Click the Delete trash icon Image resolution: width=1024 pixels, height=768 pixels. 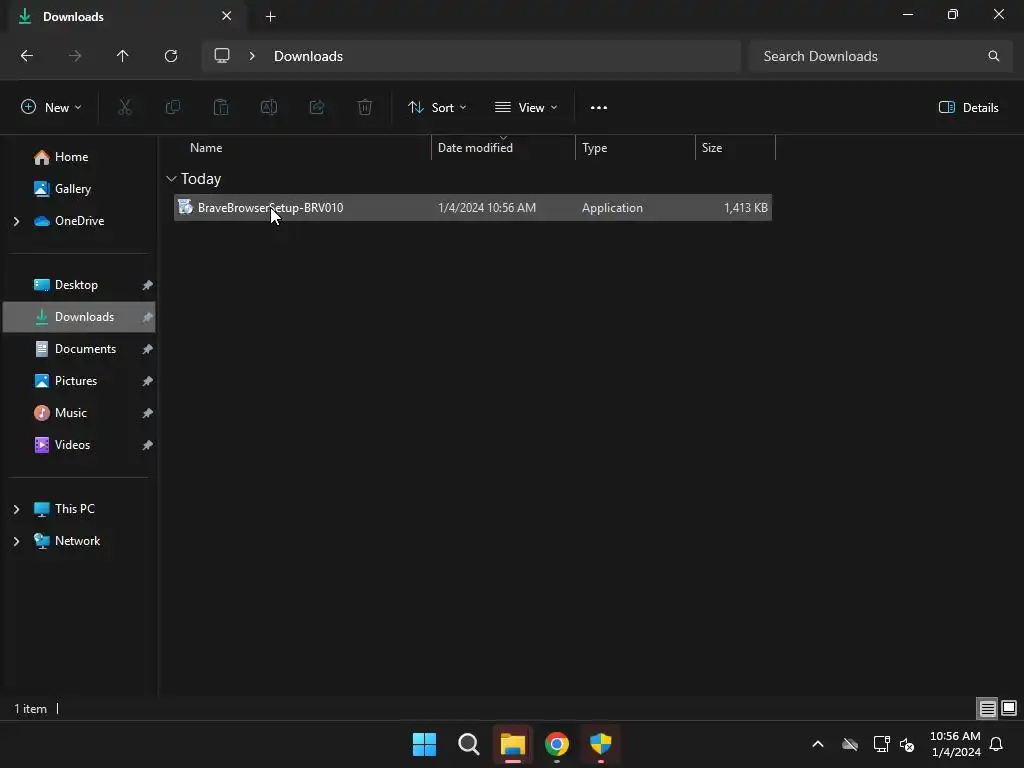point(365,107)
